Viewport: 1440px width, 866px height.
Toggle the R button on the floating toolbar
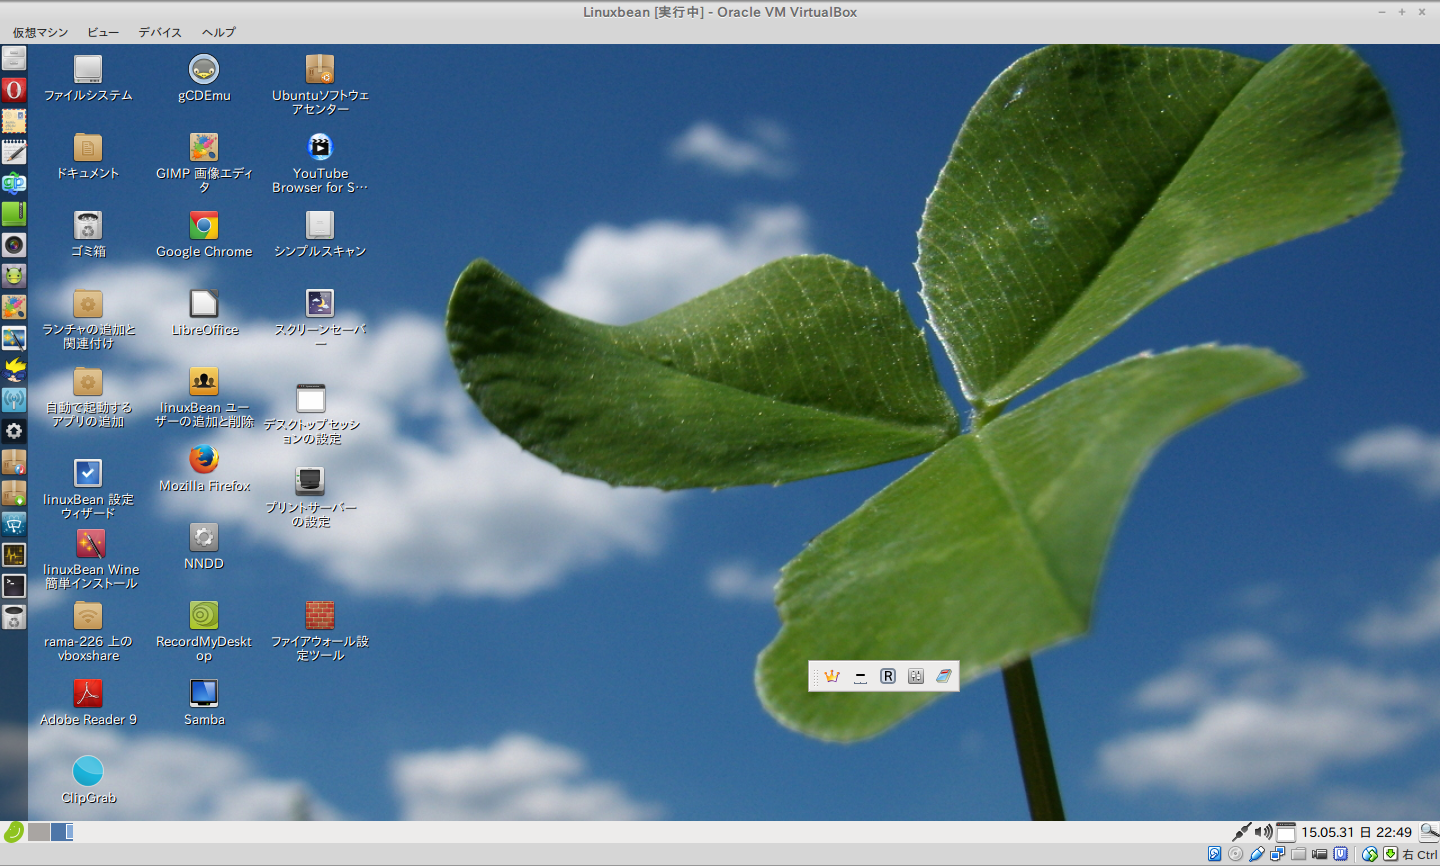(x=887, y=677)
